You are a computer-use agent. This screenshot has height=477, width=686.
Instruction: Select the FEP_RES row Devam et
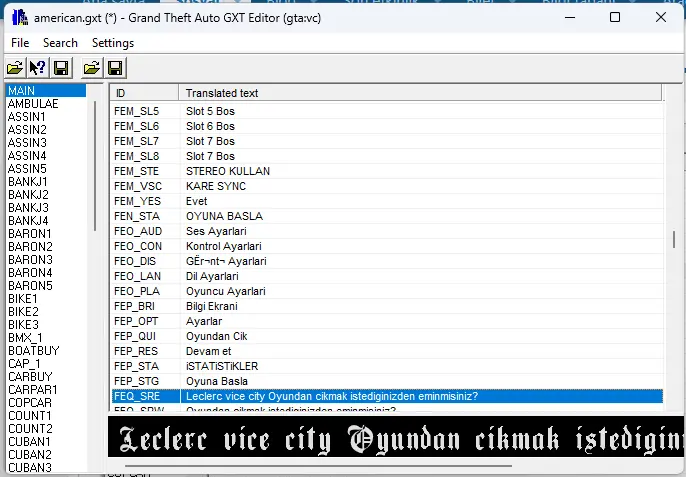coord(387,351)
